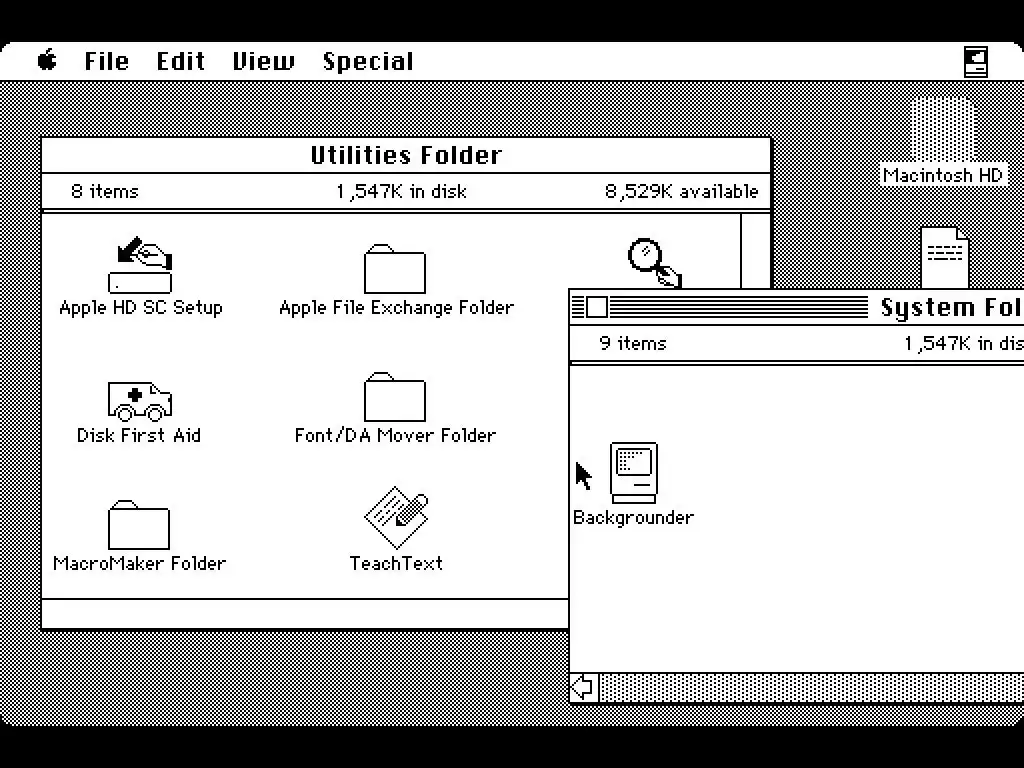Click the left scroll arrow in System Folder

583,687
